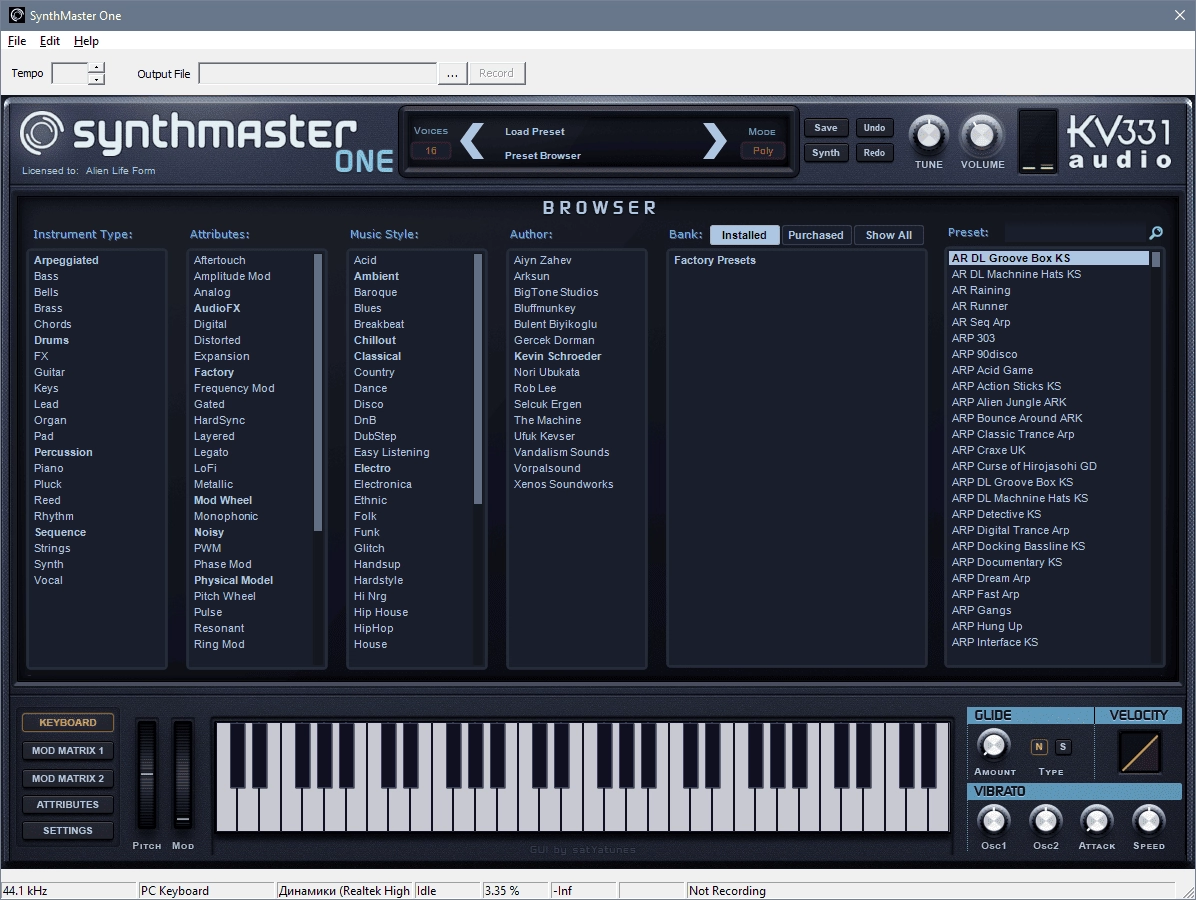Select the AudioFX attribute
This screenshot has width=1196, height=900.
[x=217, y=308]
